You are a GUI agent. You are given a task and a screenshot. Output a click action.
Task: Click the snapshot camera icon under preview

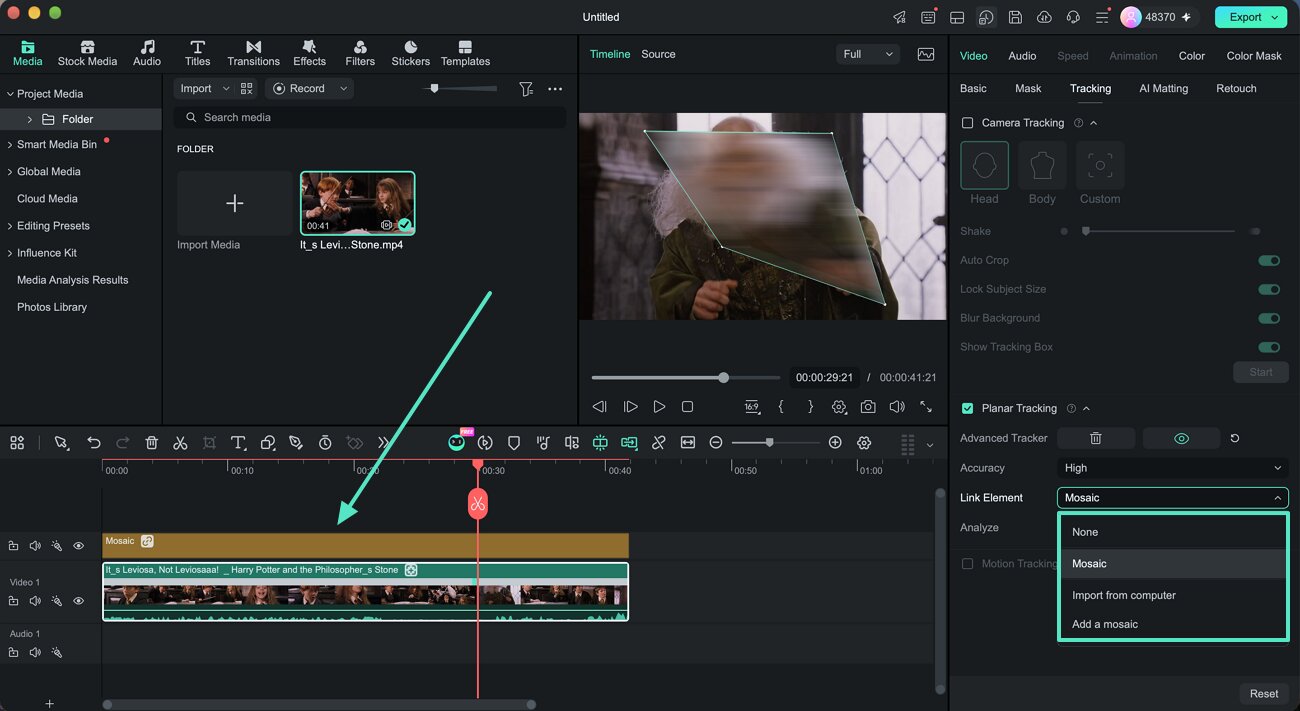tap(868, 407)
